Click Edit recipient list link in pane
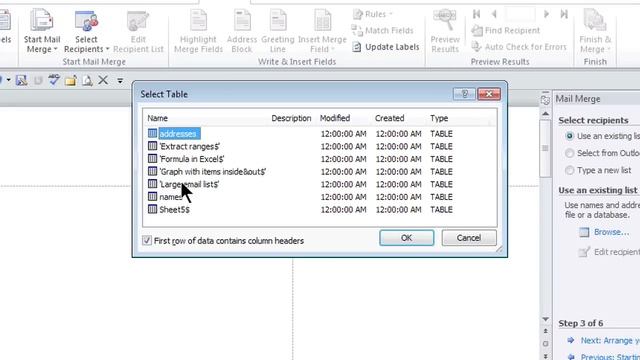This screenshot has width=640, height=360. tap(617, 252)
